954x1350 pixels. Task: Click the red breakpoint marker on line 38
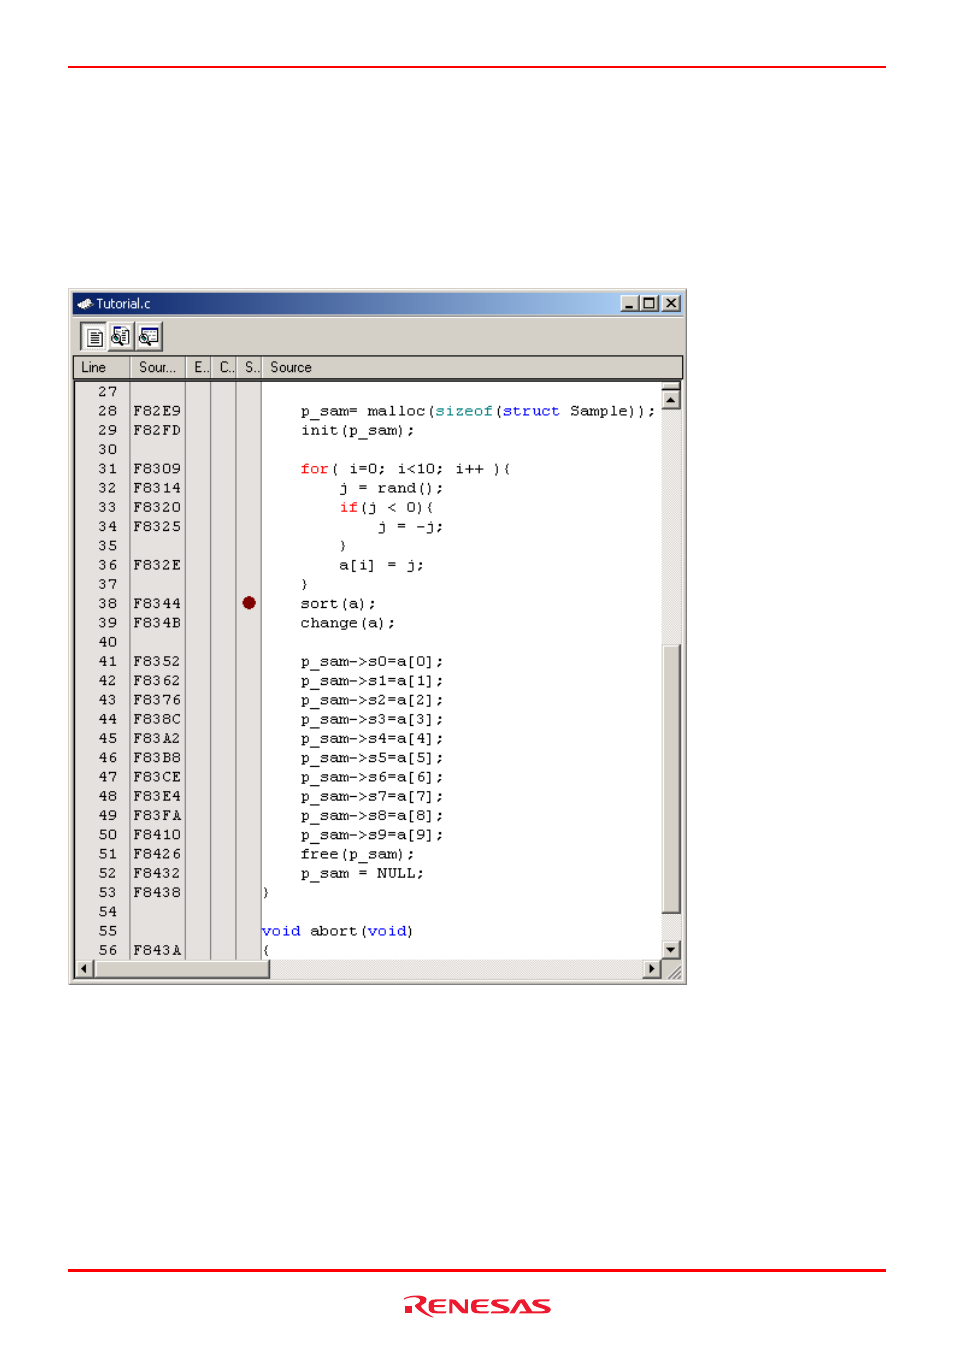pyautogui.click(x=249, y=603)
